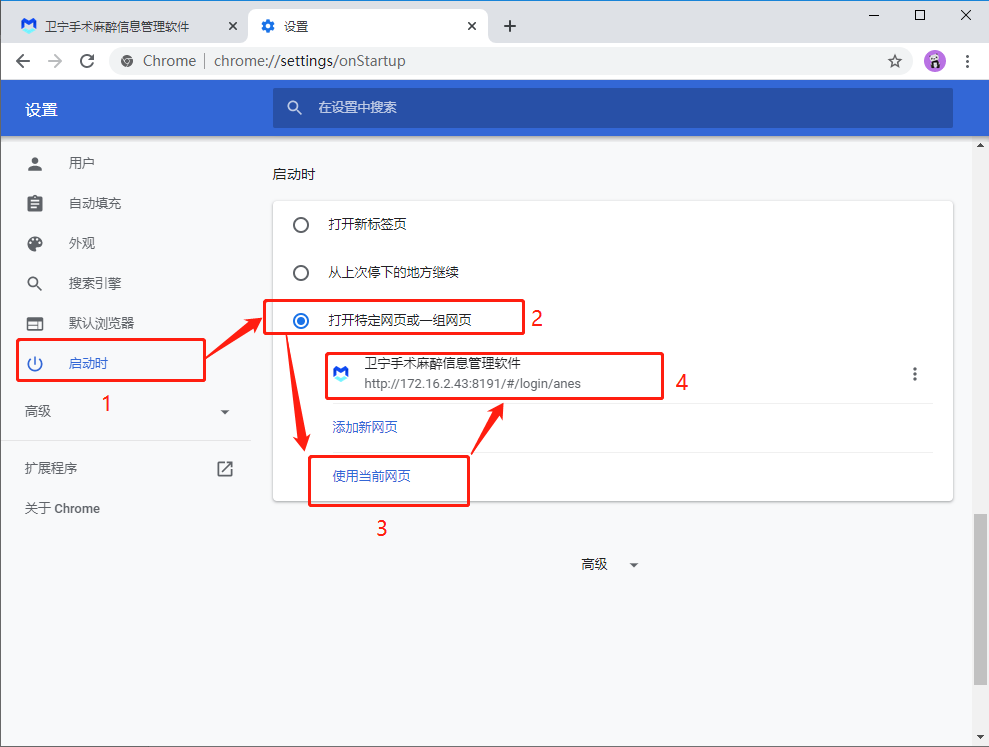
Task: Open more actions for the 卫宁 startup page
Action: (915, 374)
